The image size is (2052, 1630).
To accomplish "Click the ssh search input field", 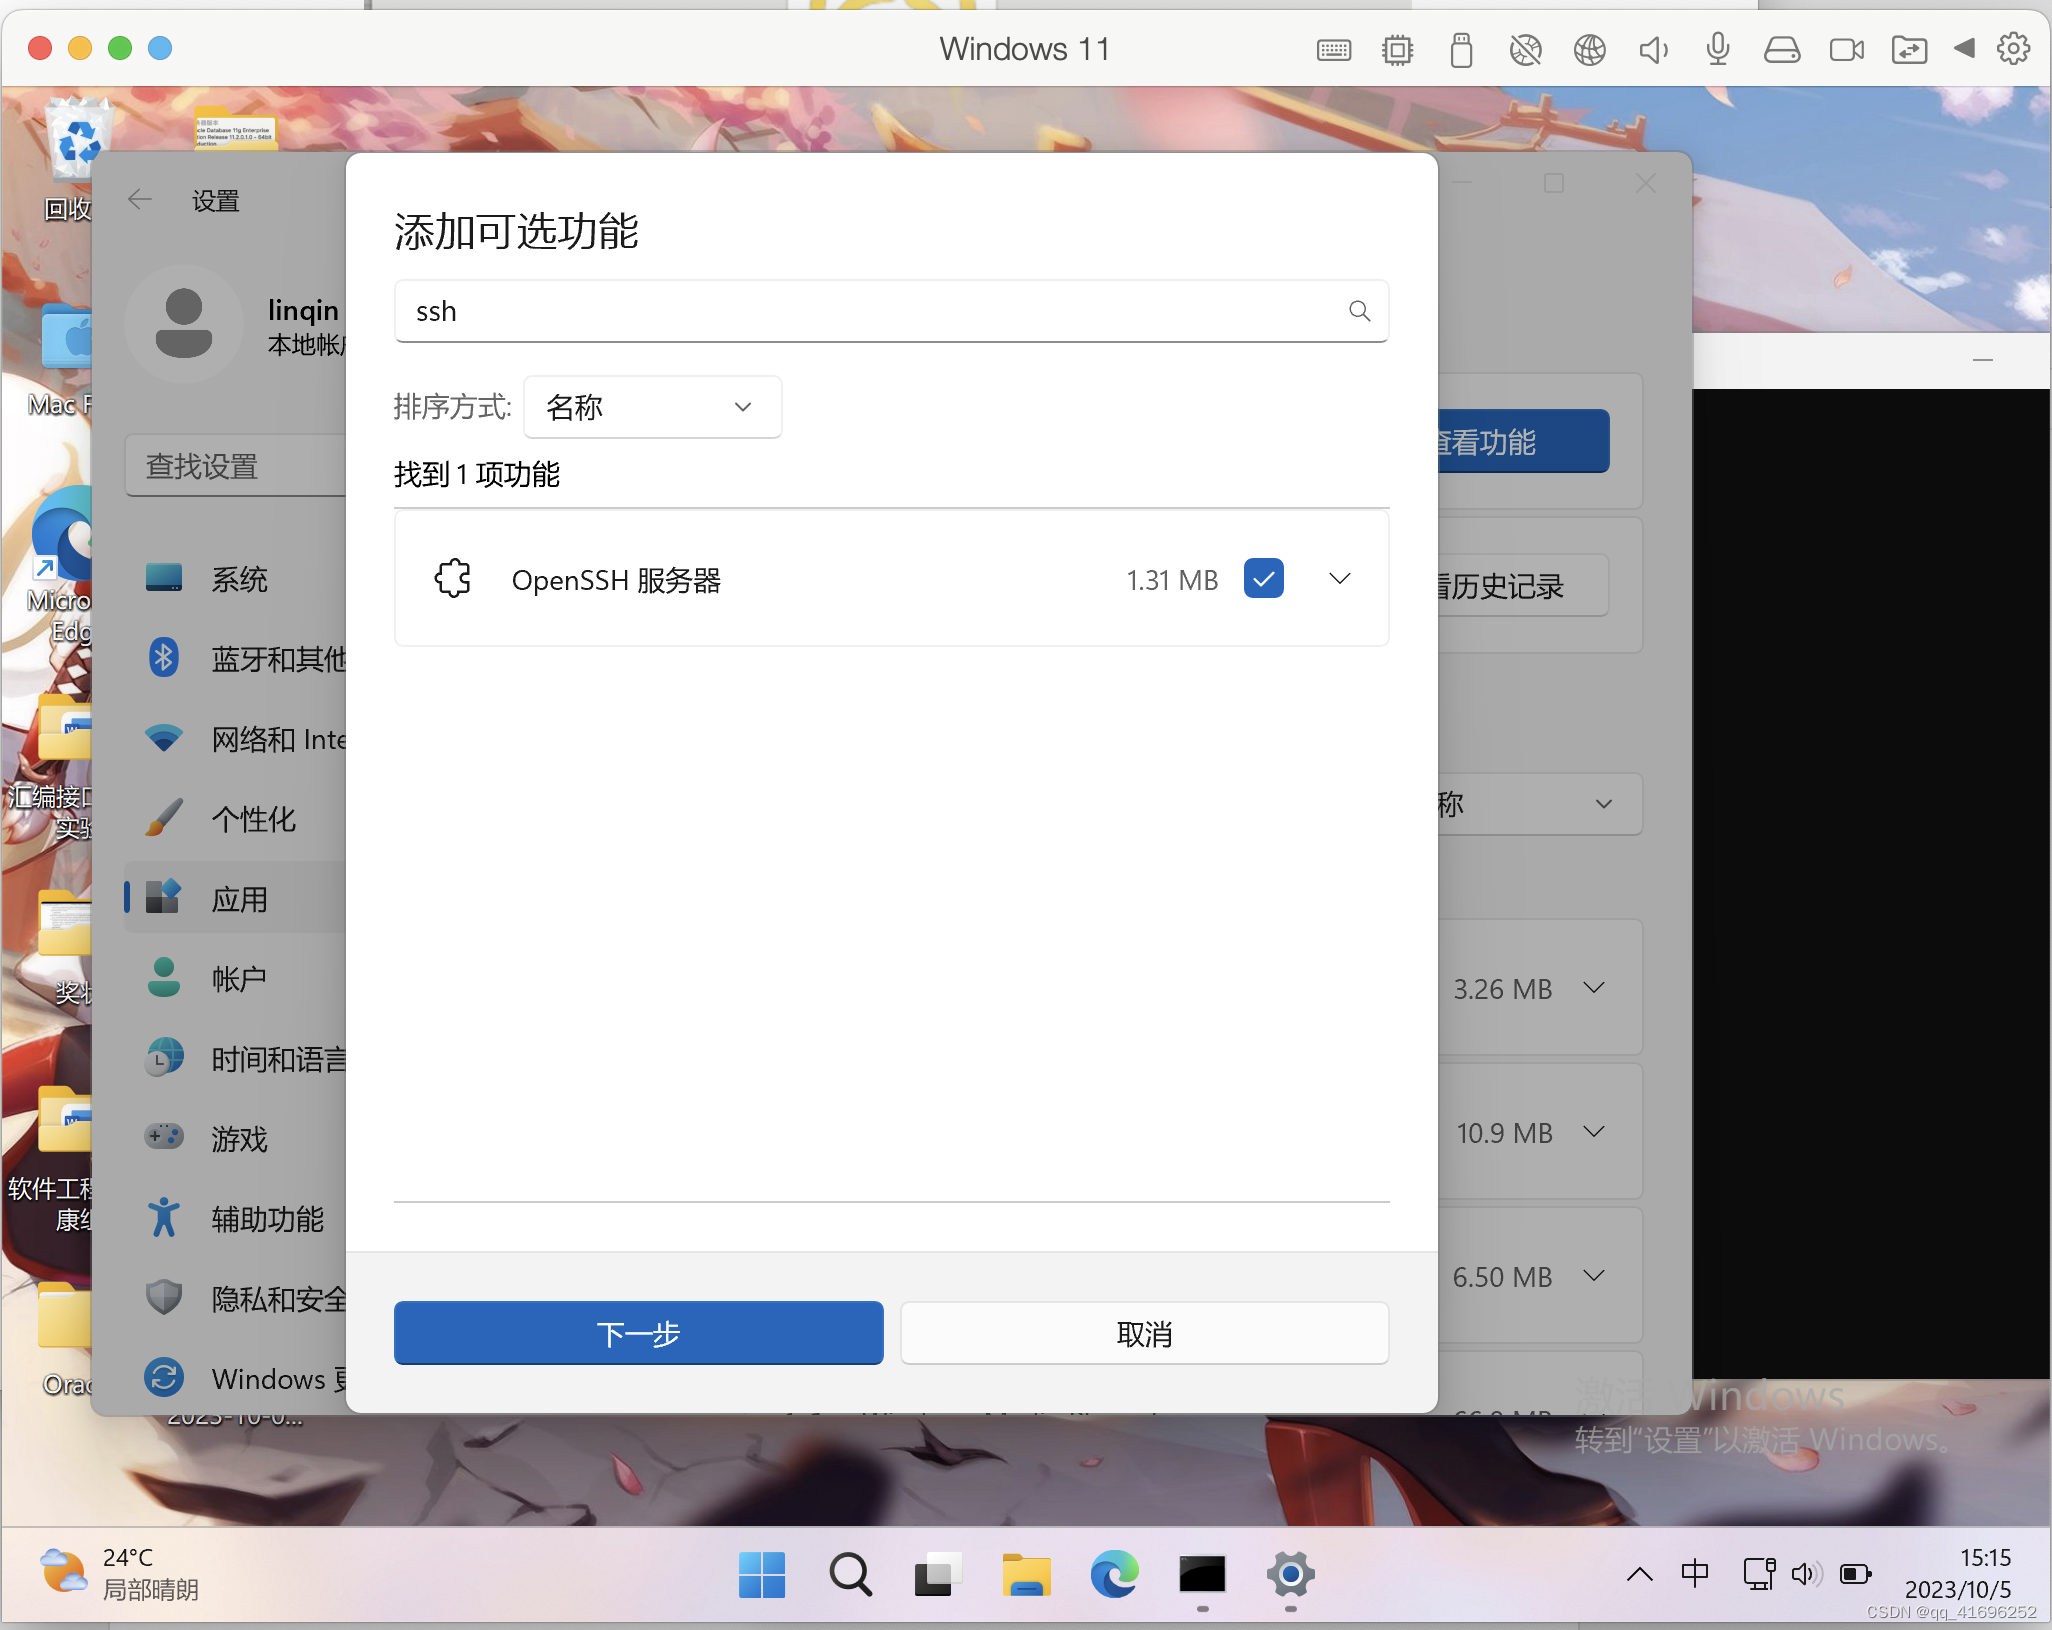I will pos(890,311).
